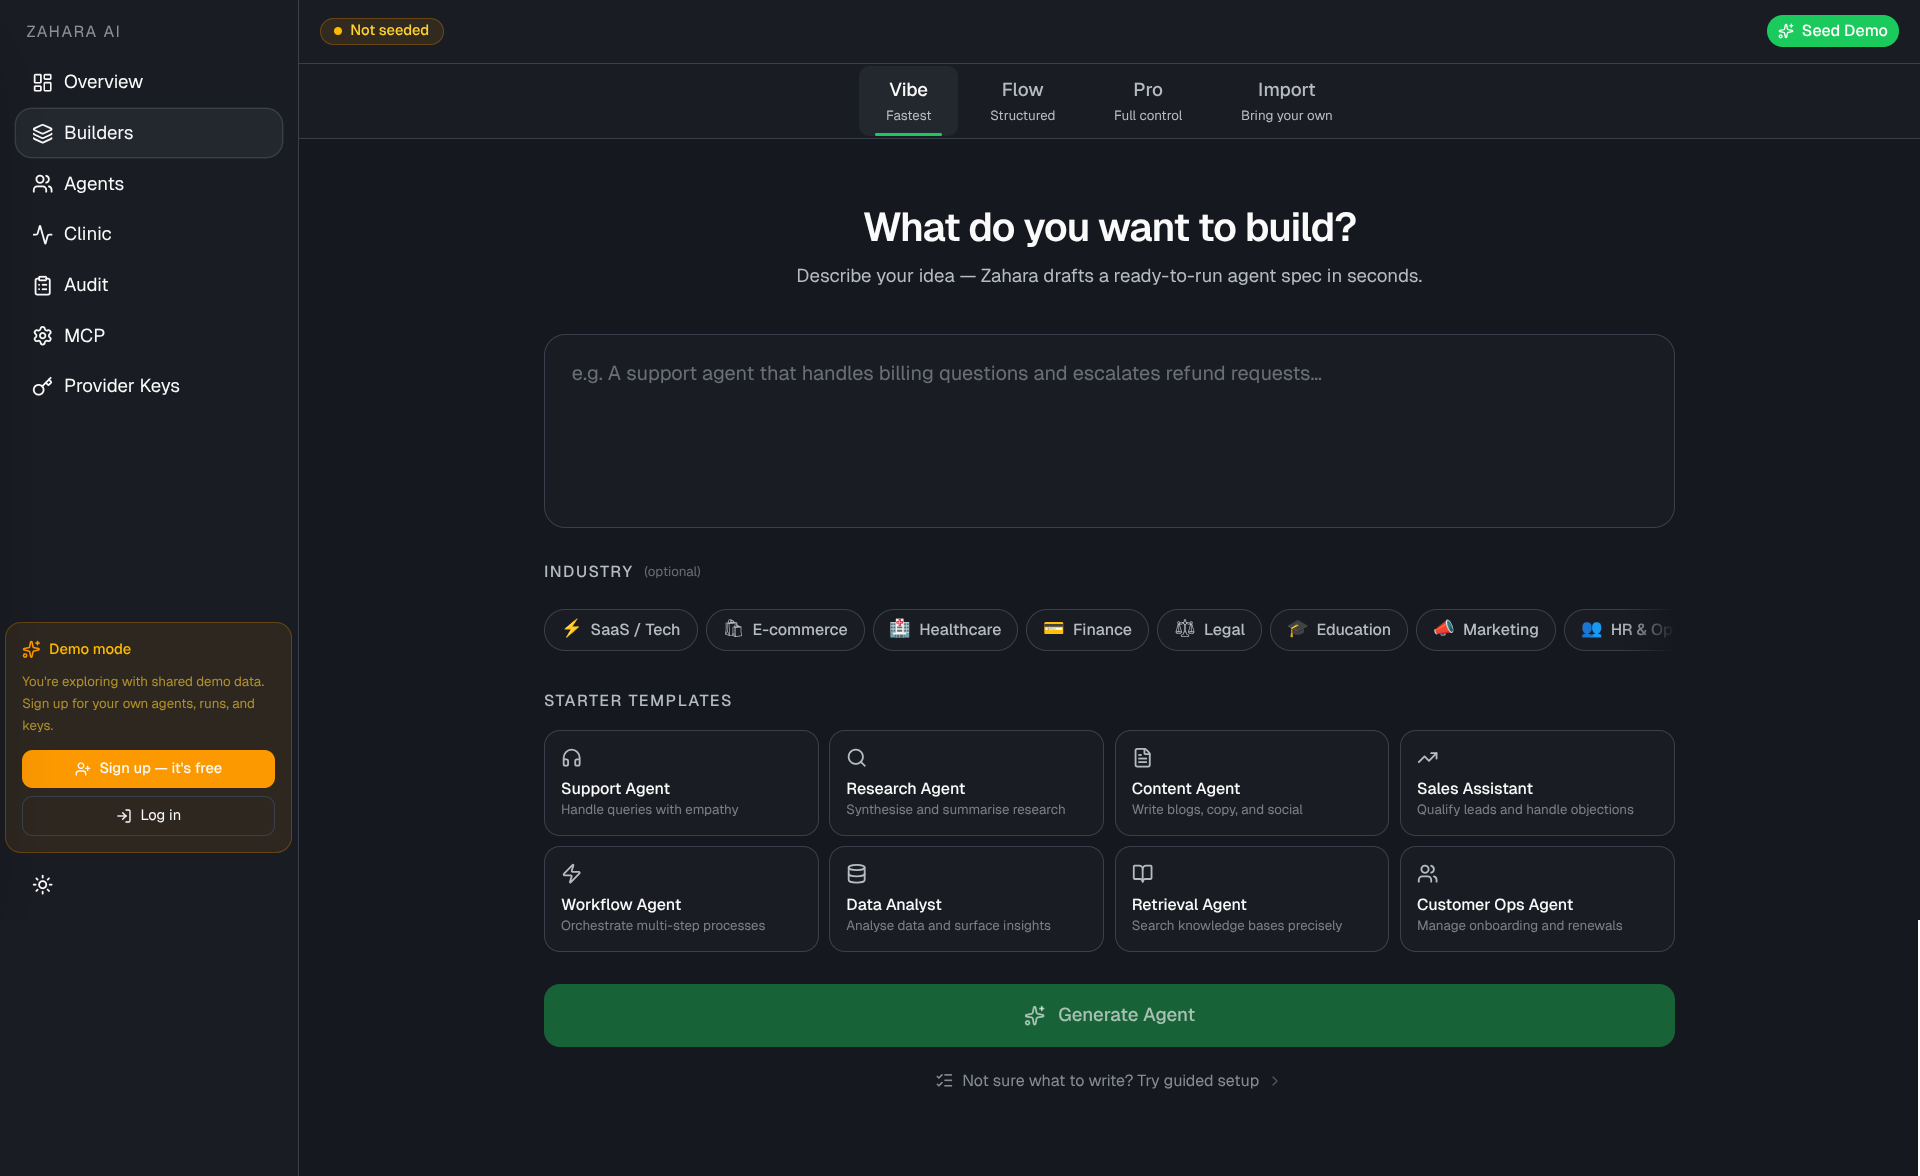
Task: Focus the agent idea description text box
Action: [x=1109, y=431]
